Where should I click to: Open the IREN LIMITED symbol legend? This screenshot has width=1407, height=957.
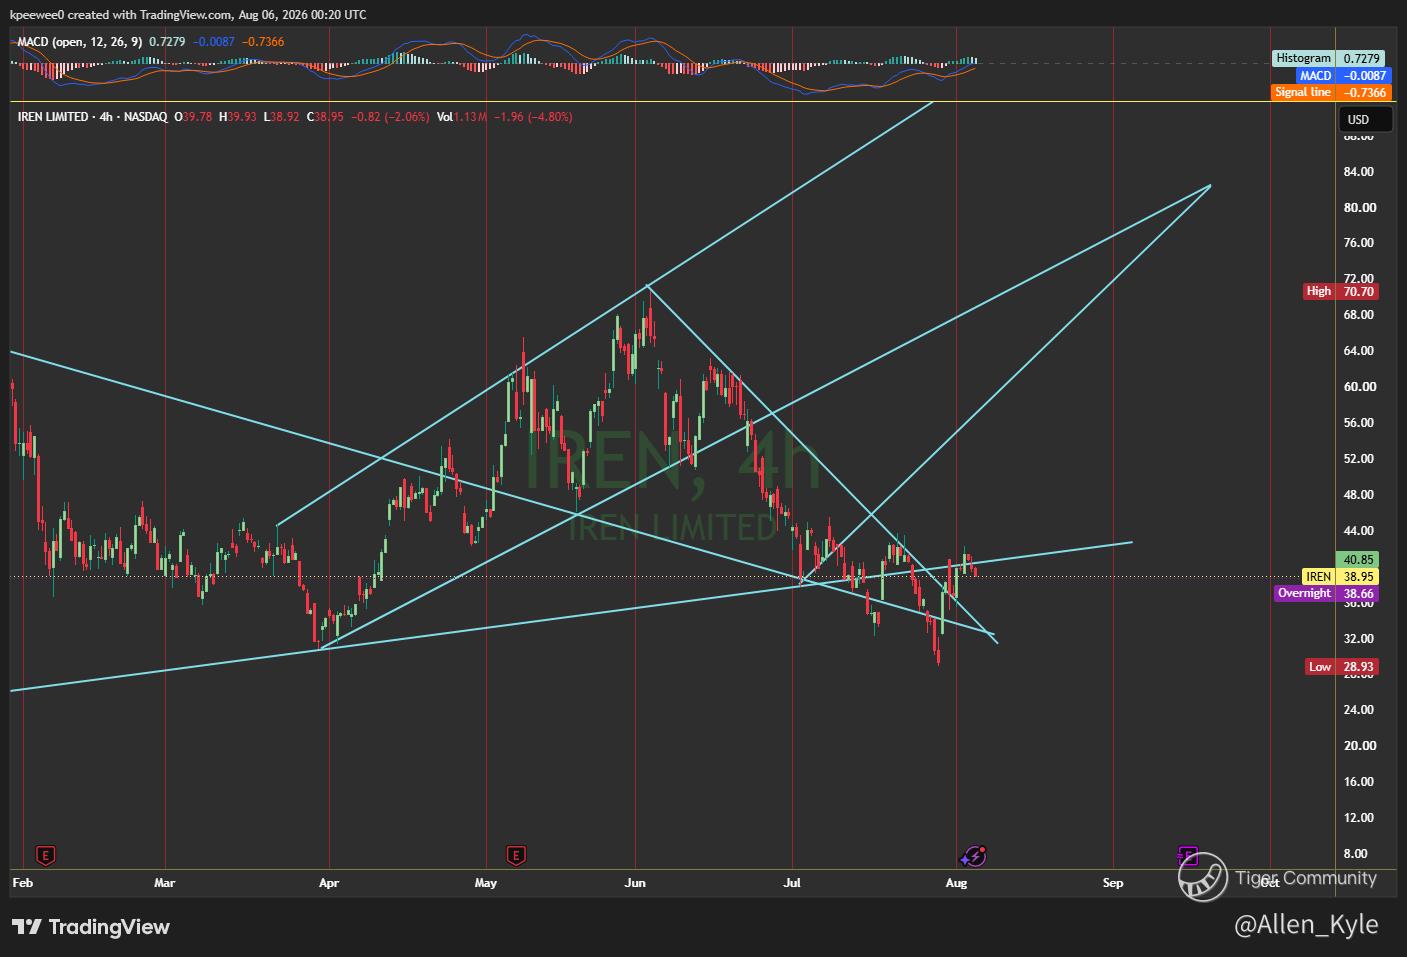tap(92, 117)
